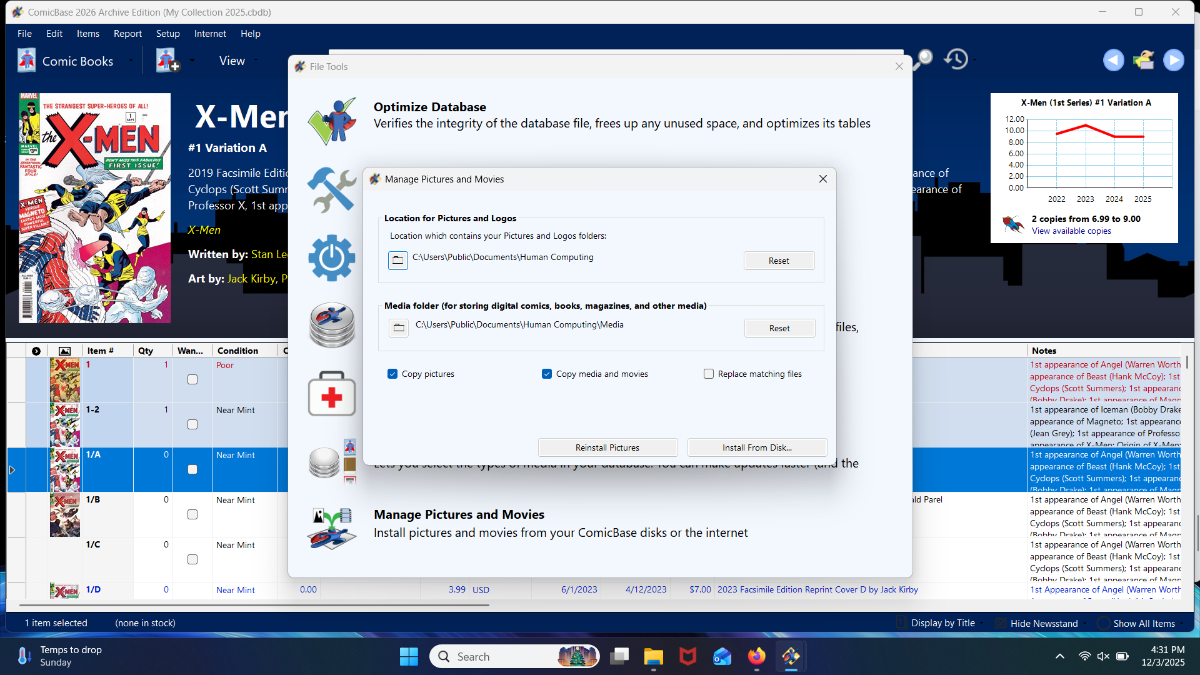Uncheck the Copy pictures checkbox
Screen dimensions: 1200x675
tap(393, 374)
